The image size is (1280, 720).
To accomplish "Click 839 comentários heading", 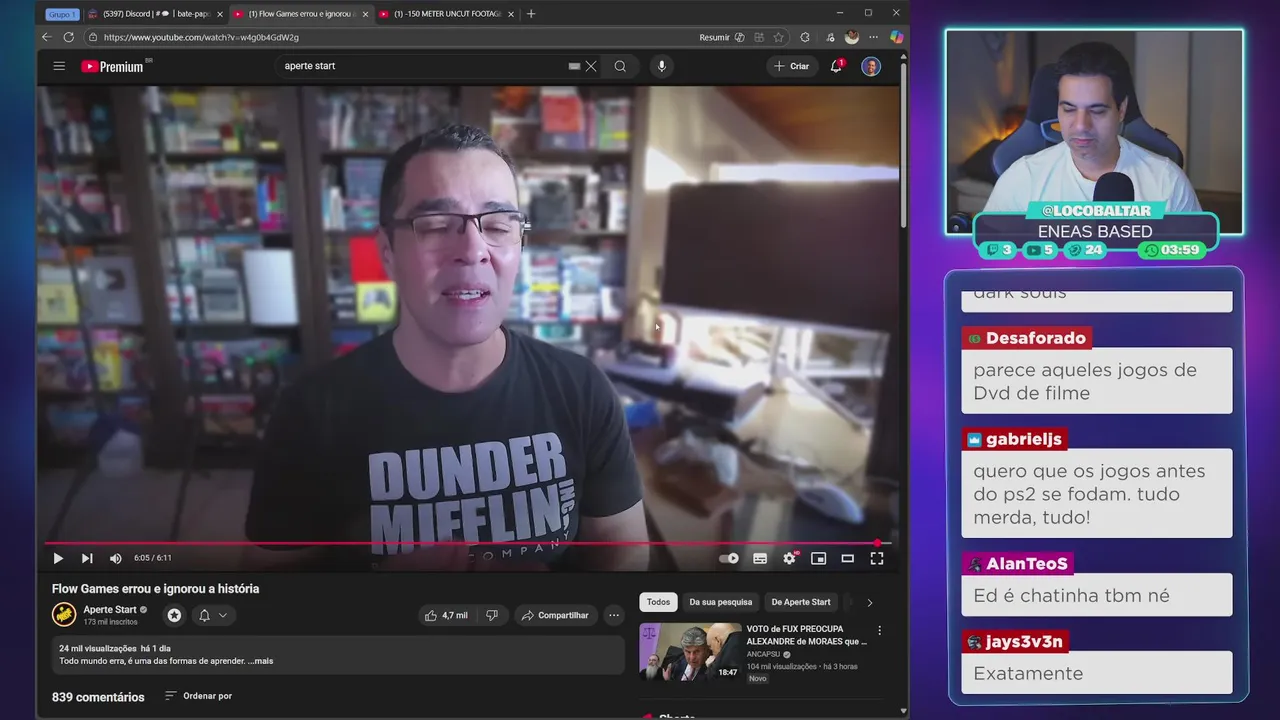I will tap(98, 697).
